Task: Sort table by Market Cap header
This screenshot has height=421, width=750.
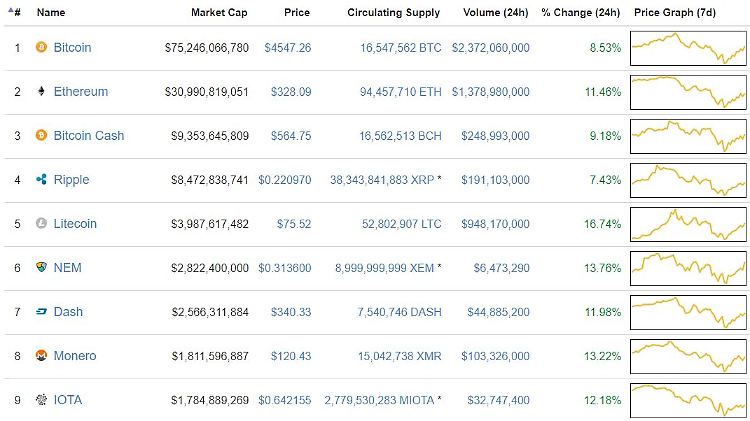Action: (219, 12)
